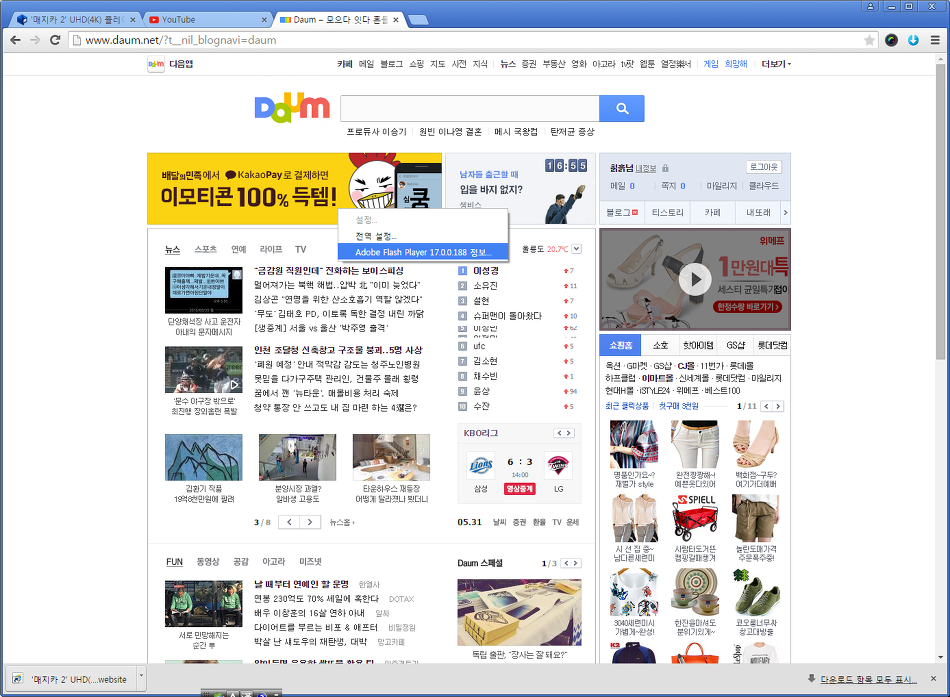Click the 최근 클릭상품 link

(627, 406)
